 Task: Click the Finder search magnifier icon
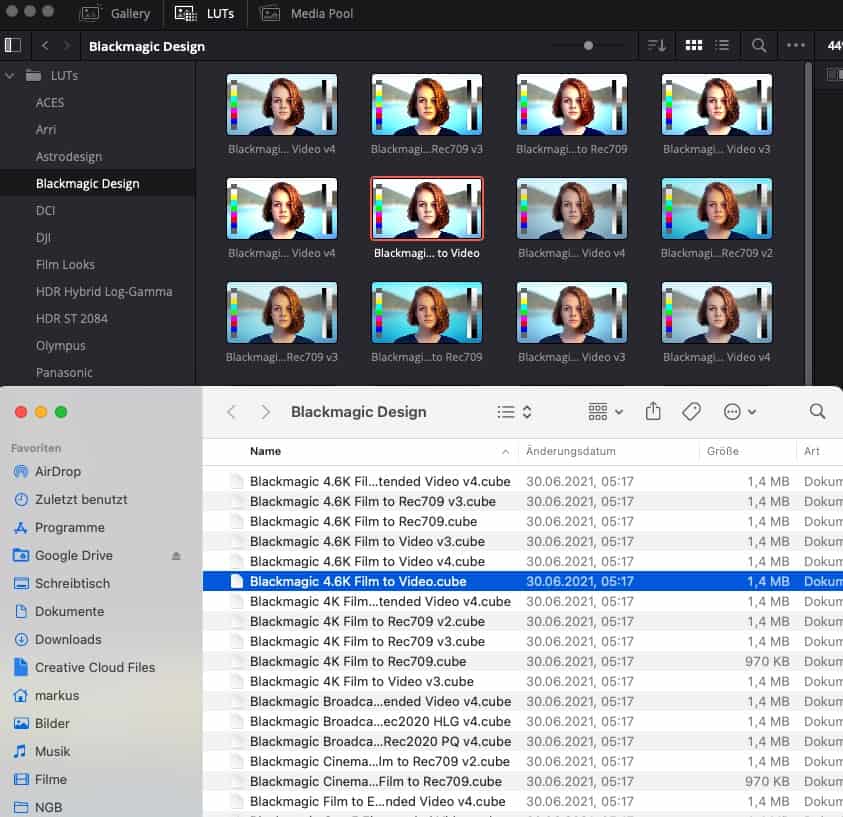pos(817,412)
